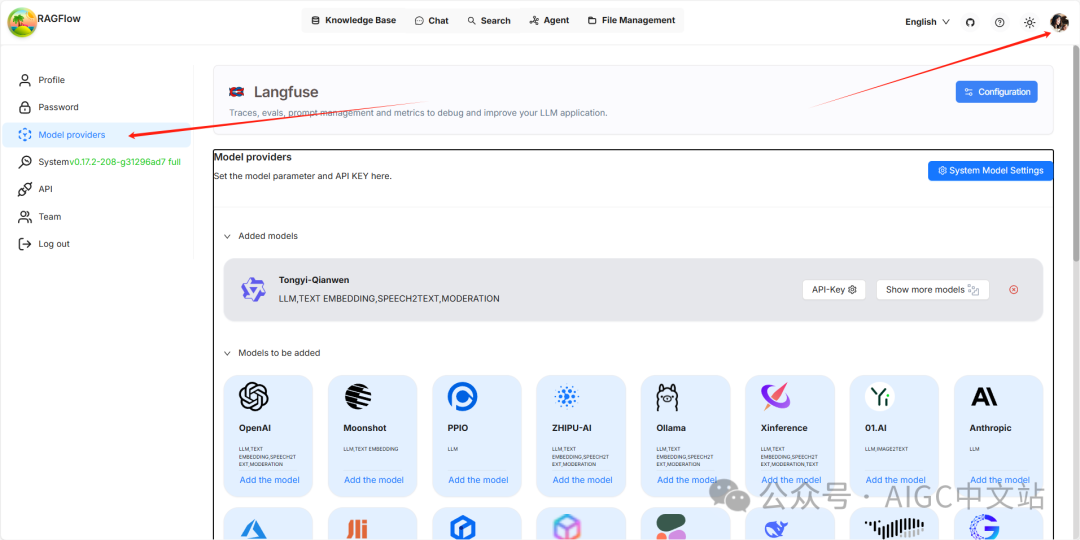Click the OpenAI logo icon

[x=253, y=397]
